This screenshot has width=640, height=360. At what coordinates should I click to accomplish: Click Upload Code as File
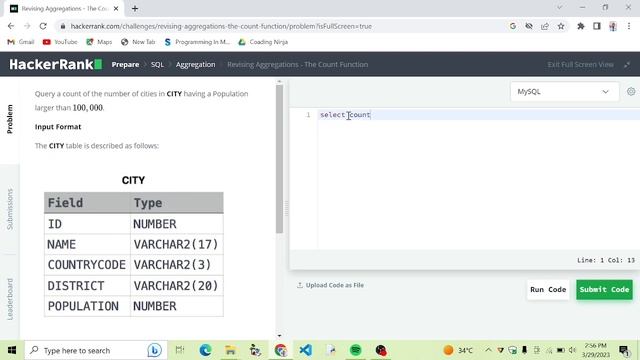(330, 285)
